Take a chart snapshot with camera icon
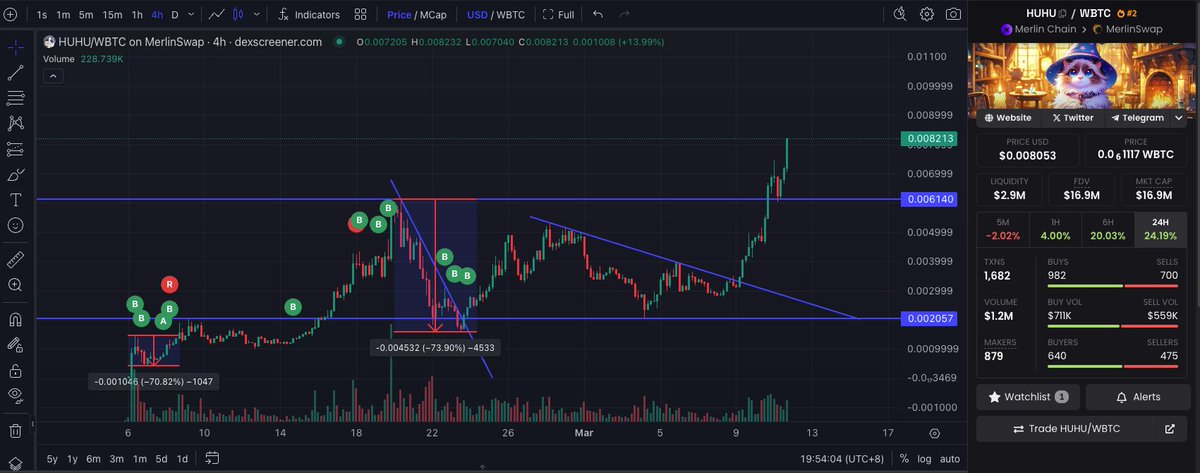The width and height of the screenshot is (1200, 473). (x=953, y=14)
